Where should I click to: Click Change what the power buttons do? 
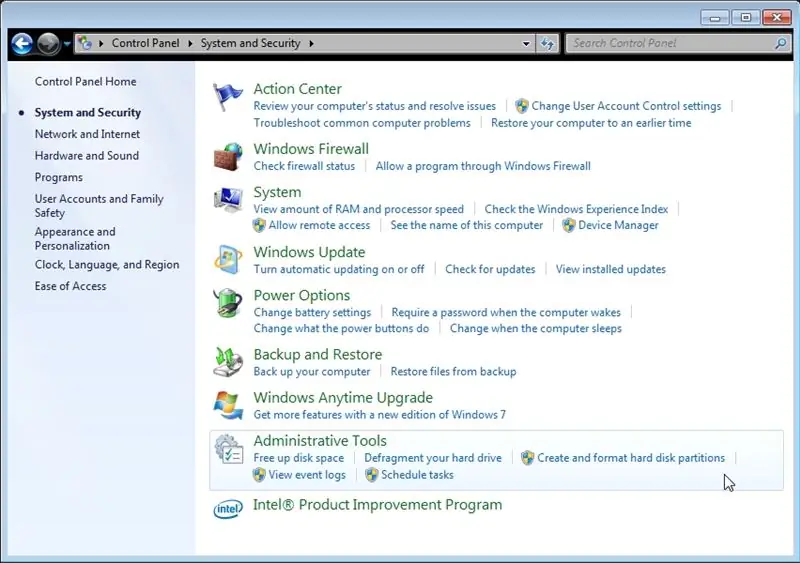tap(341, 329)
